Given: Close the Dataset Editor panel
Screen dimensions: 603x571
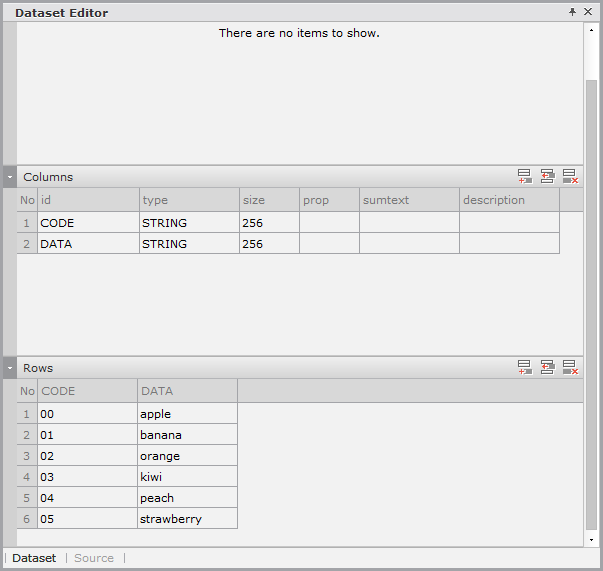Looking at the screenshot, I should (x=588, y=12).
